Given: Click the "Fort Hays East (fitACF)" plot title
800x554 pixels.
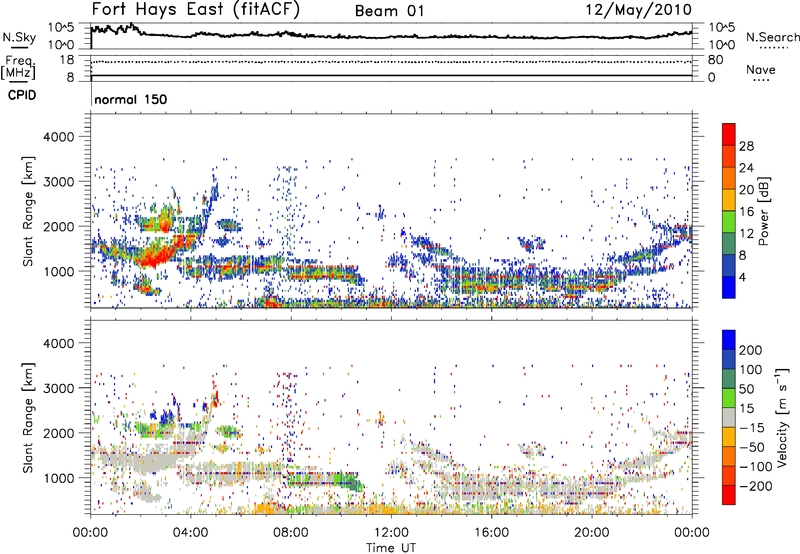Looking at the screenshot, I should click(195, 9).
